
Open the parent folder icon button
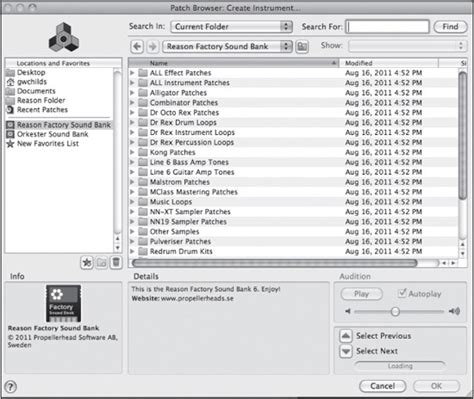pyautogui.click(x=302, y=46)
